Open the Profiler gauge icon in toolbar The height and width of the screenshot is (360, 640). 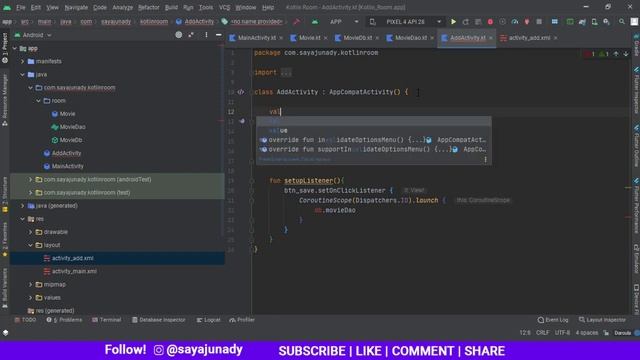(x=515, y=22)
